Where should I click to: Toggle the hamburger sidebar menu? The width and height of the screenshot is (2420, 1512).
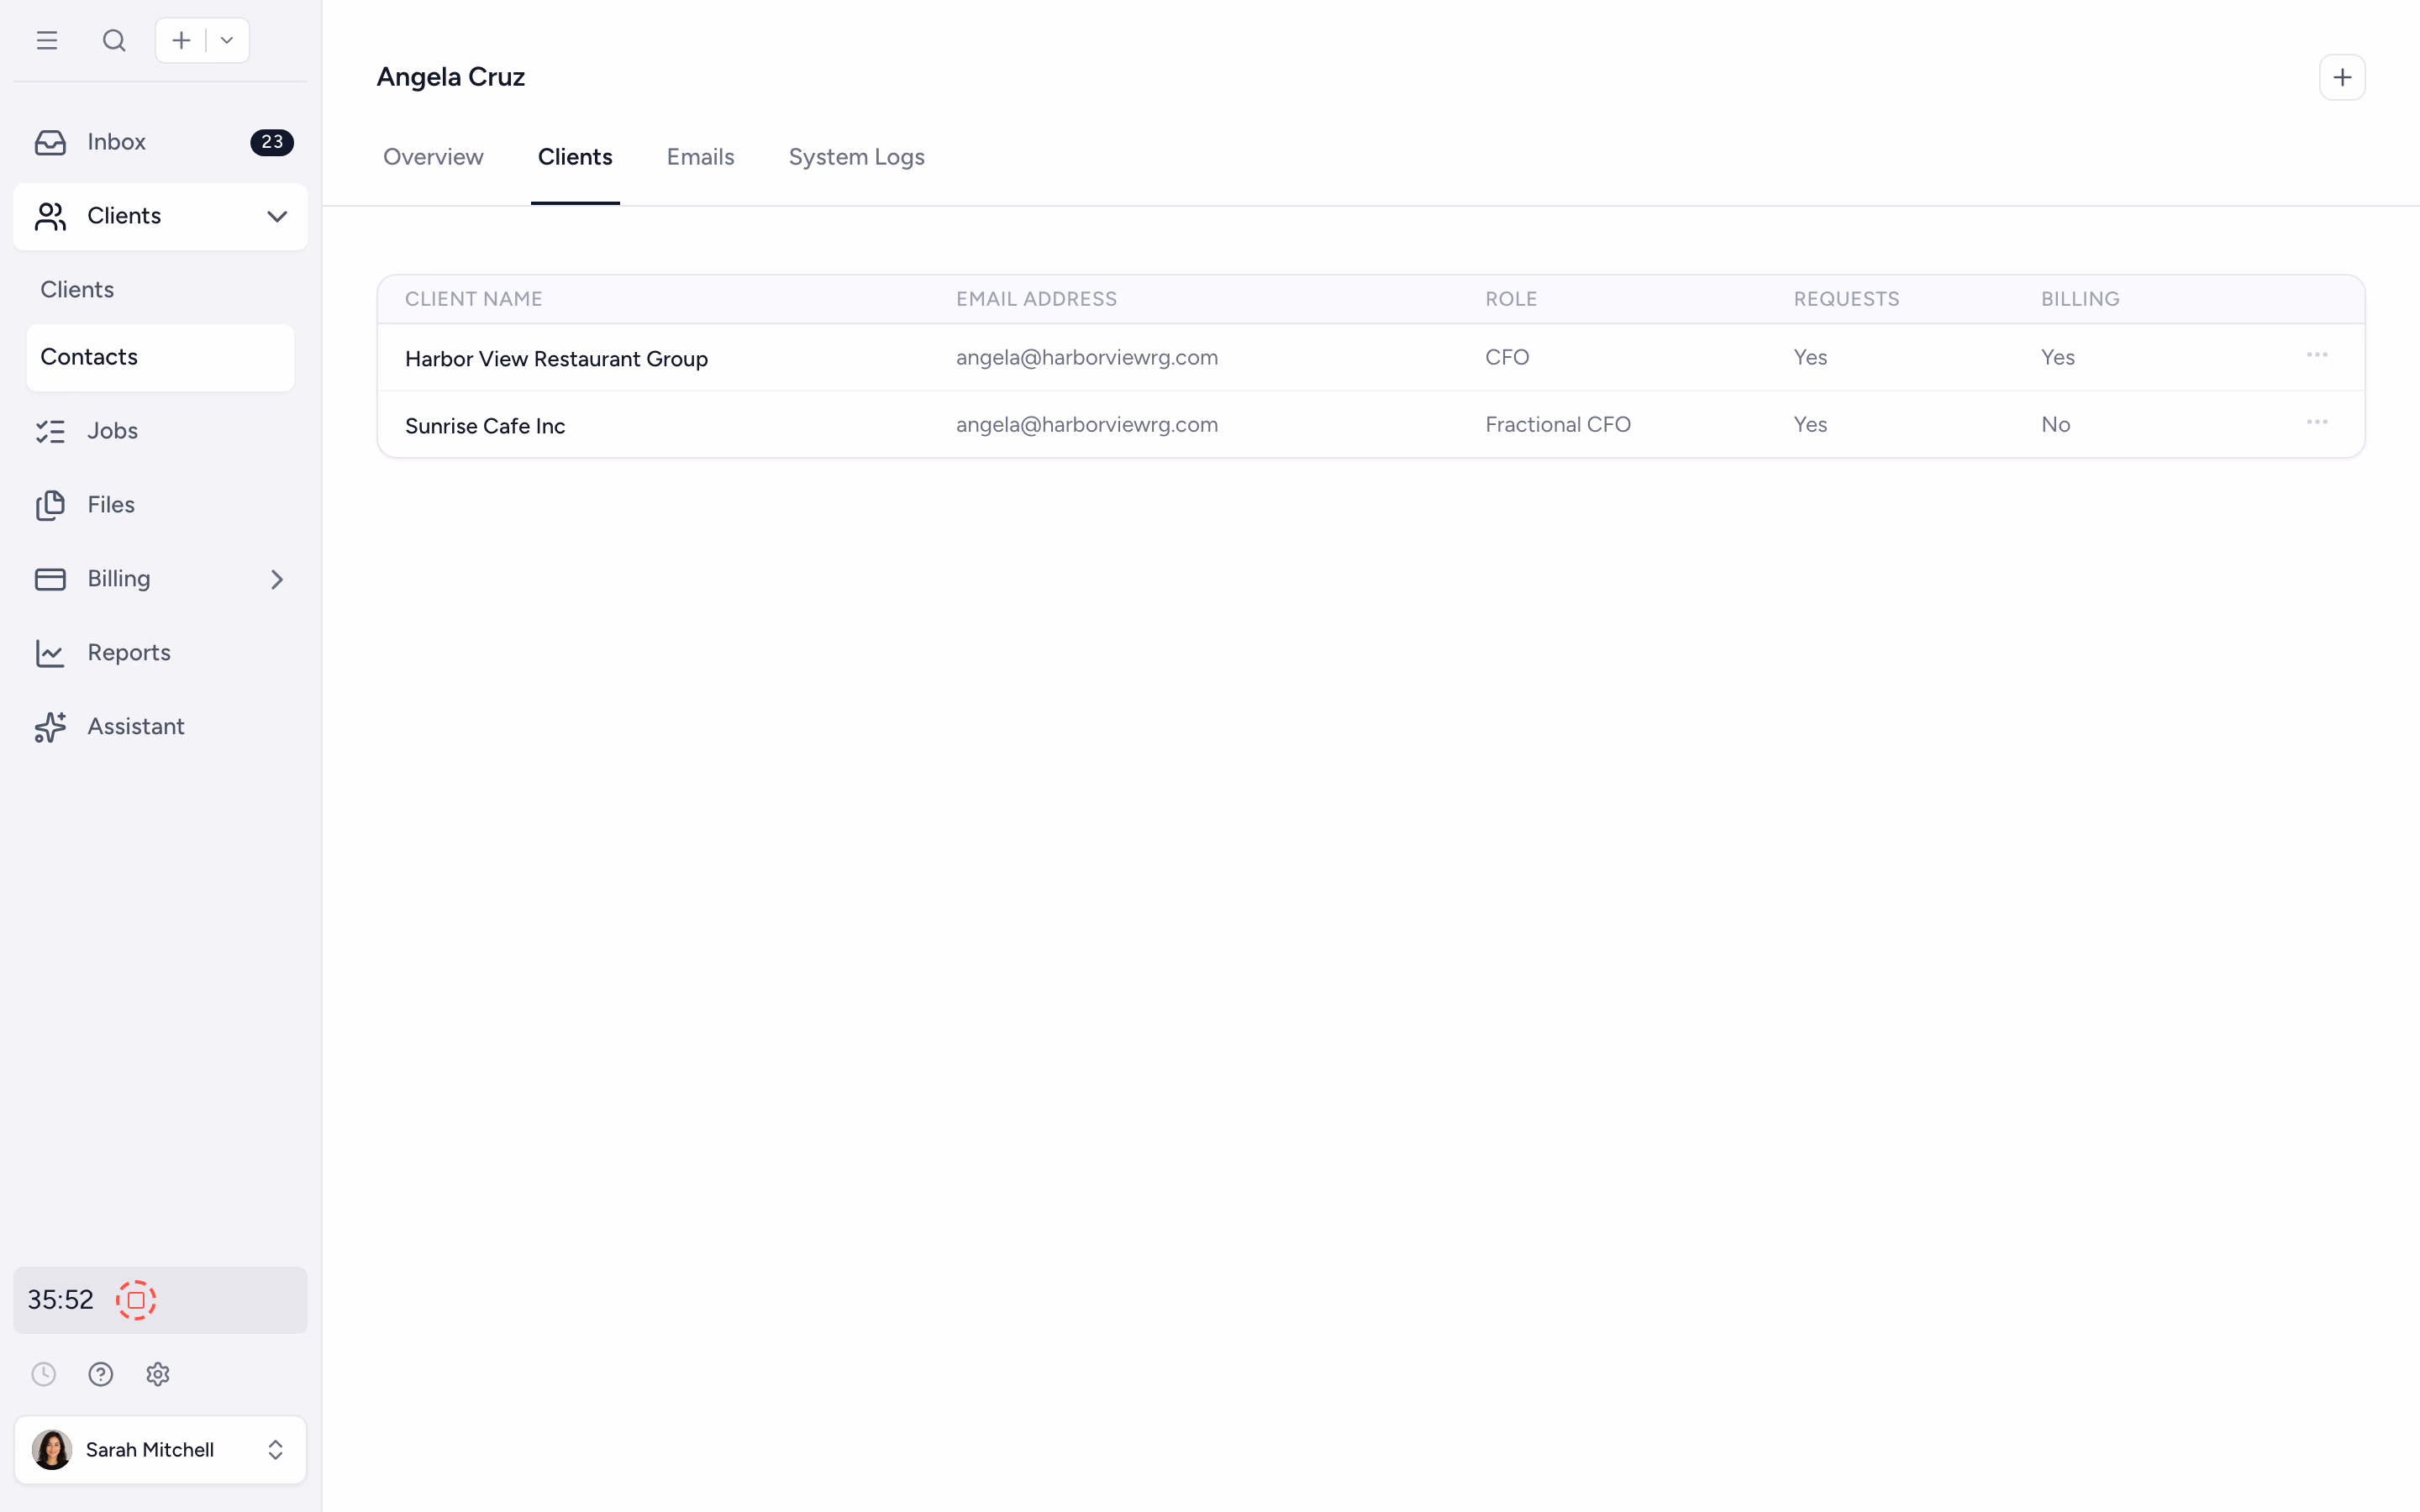coord(47,40)
